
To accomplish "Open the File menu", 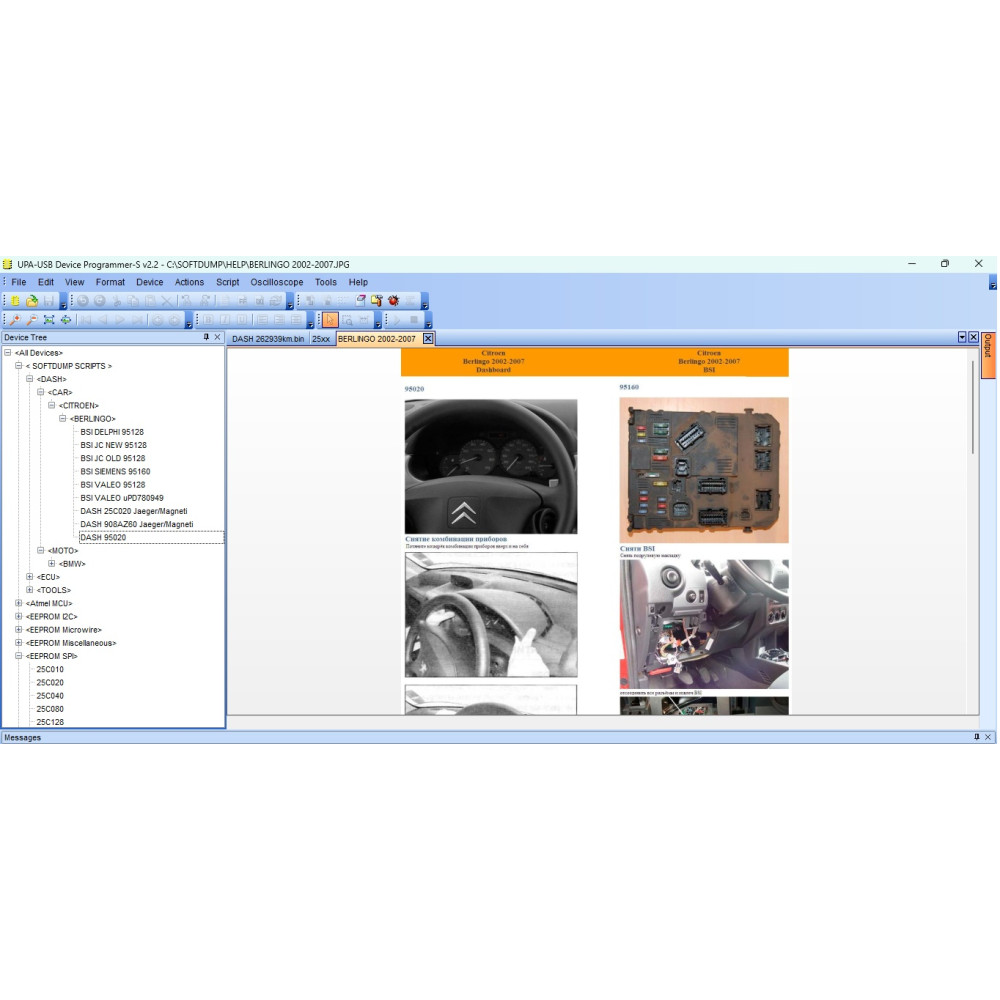I will (18, 282).
